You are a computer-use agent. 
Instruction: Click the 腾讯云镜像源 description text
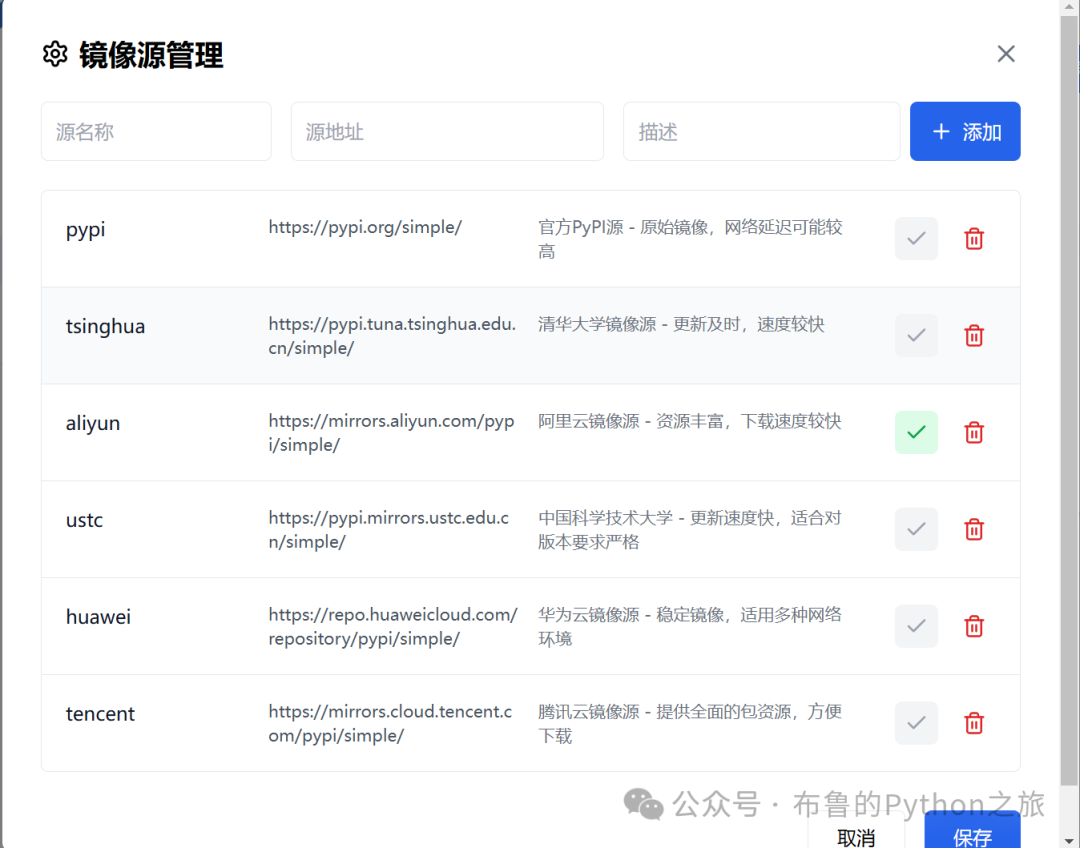pyautogui.click(x=690, y=723)
